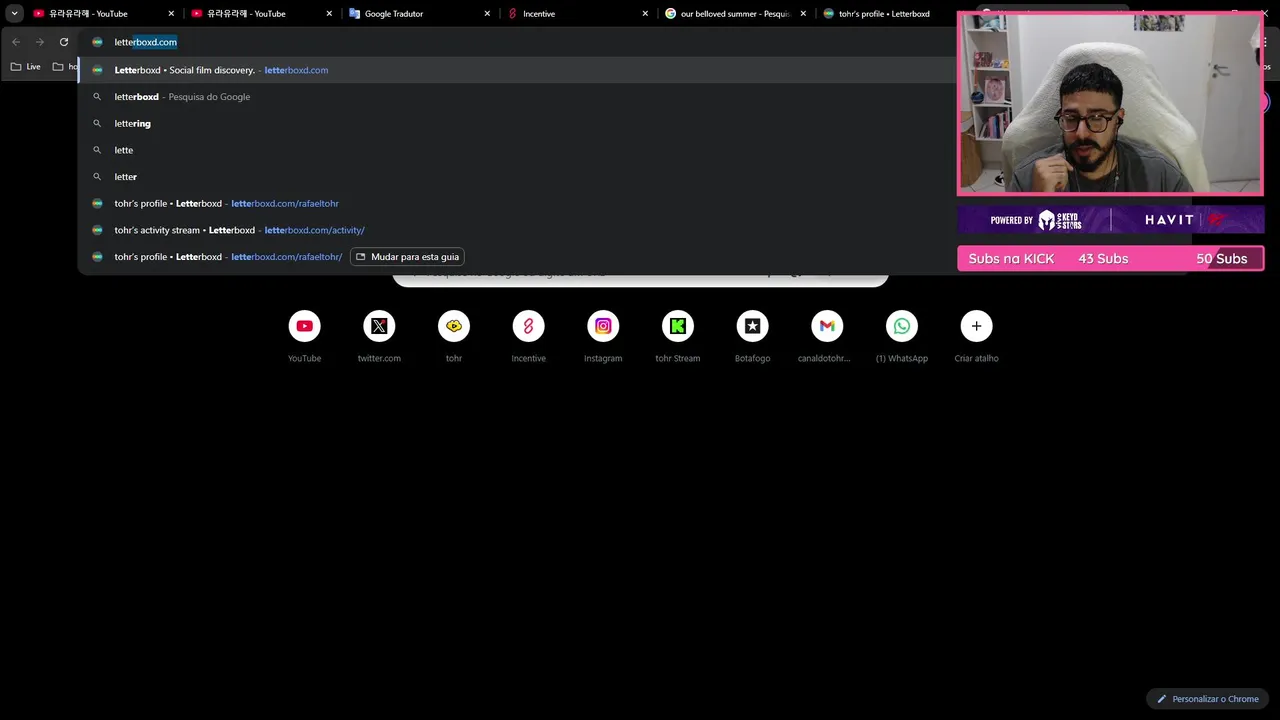
Task: Open the tohr shortcut tile
Action: [x=454, y=336]
